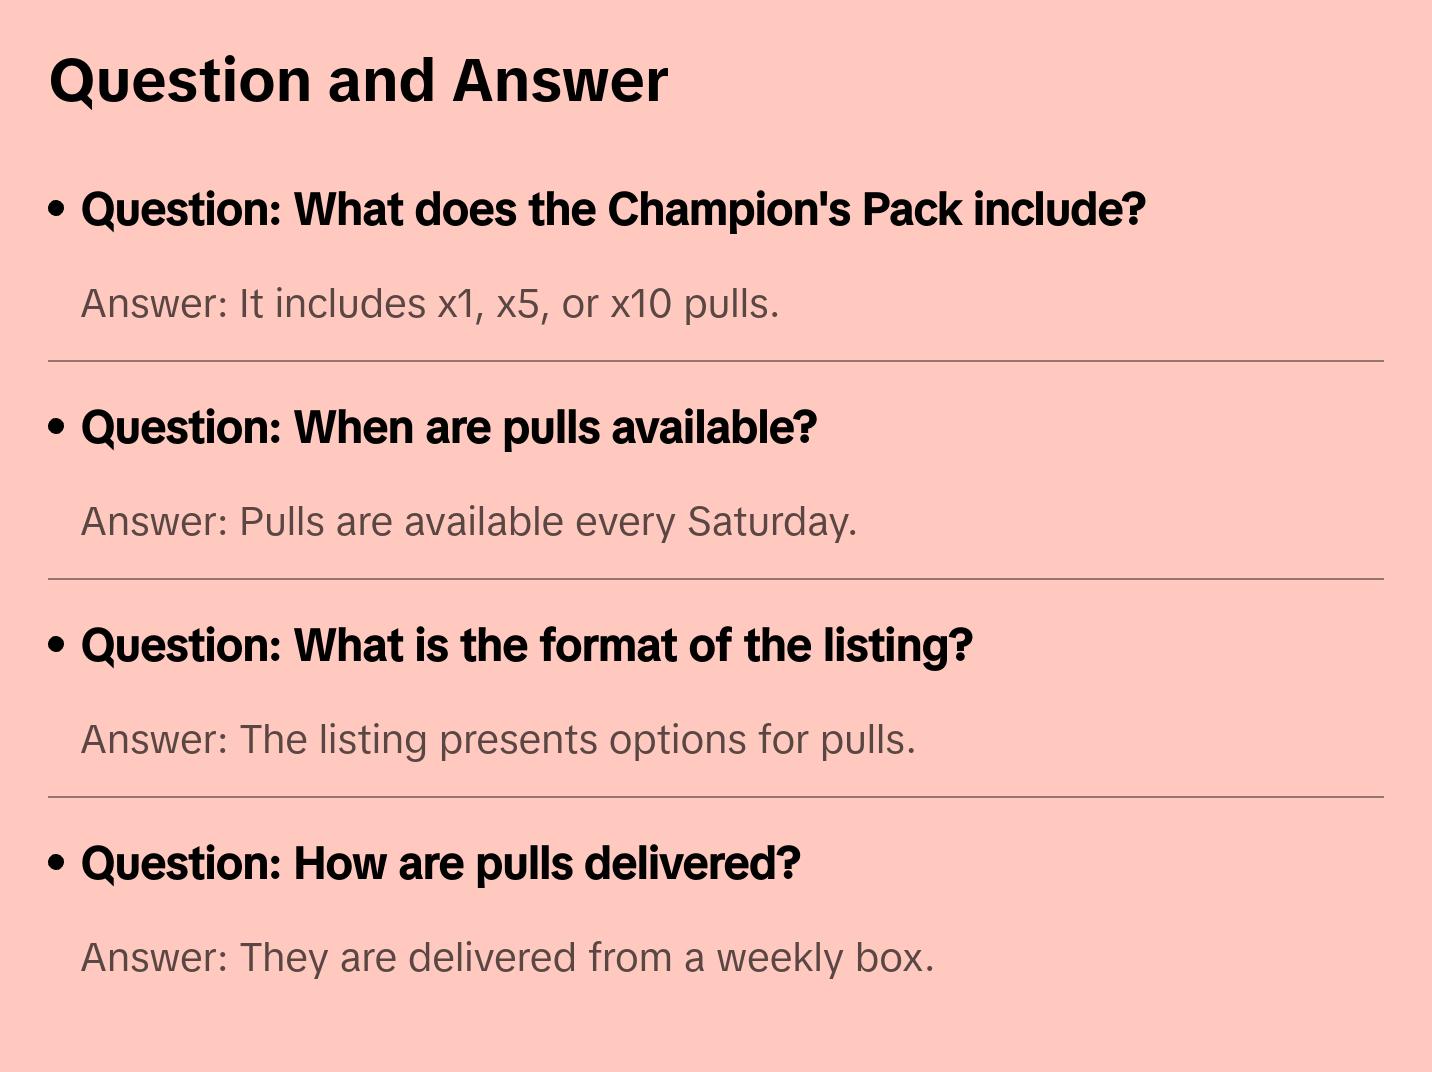Viewport: 1432px width, 1072px height.
Task: Click the divider below the Saturday answer
Action: [716, 579]
